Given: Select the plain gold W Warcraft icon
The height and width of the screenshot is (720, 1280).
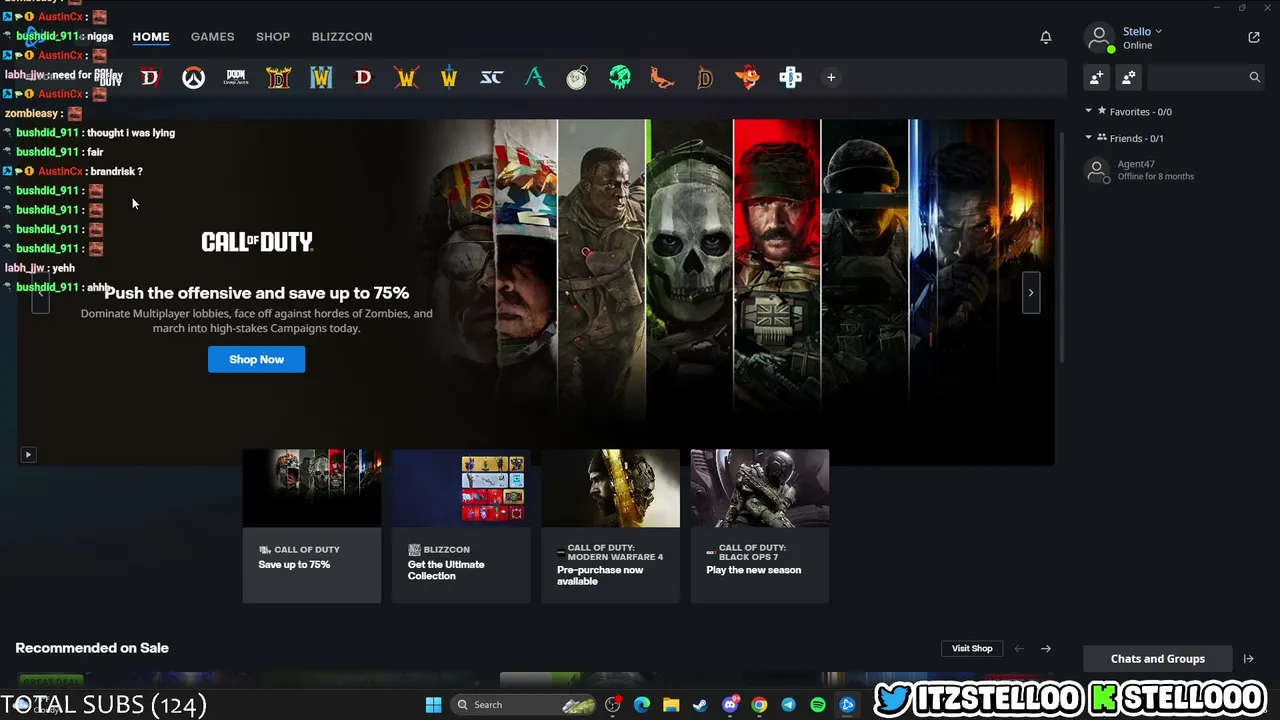Looking at the screenshot, I should tap(449, 77).
